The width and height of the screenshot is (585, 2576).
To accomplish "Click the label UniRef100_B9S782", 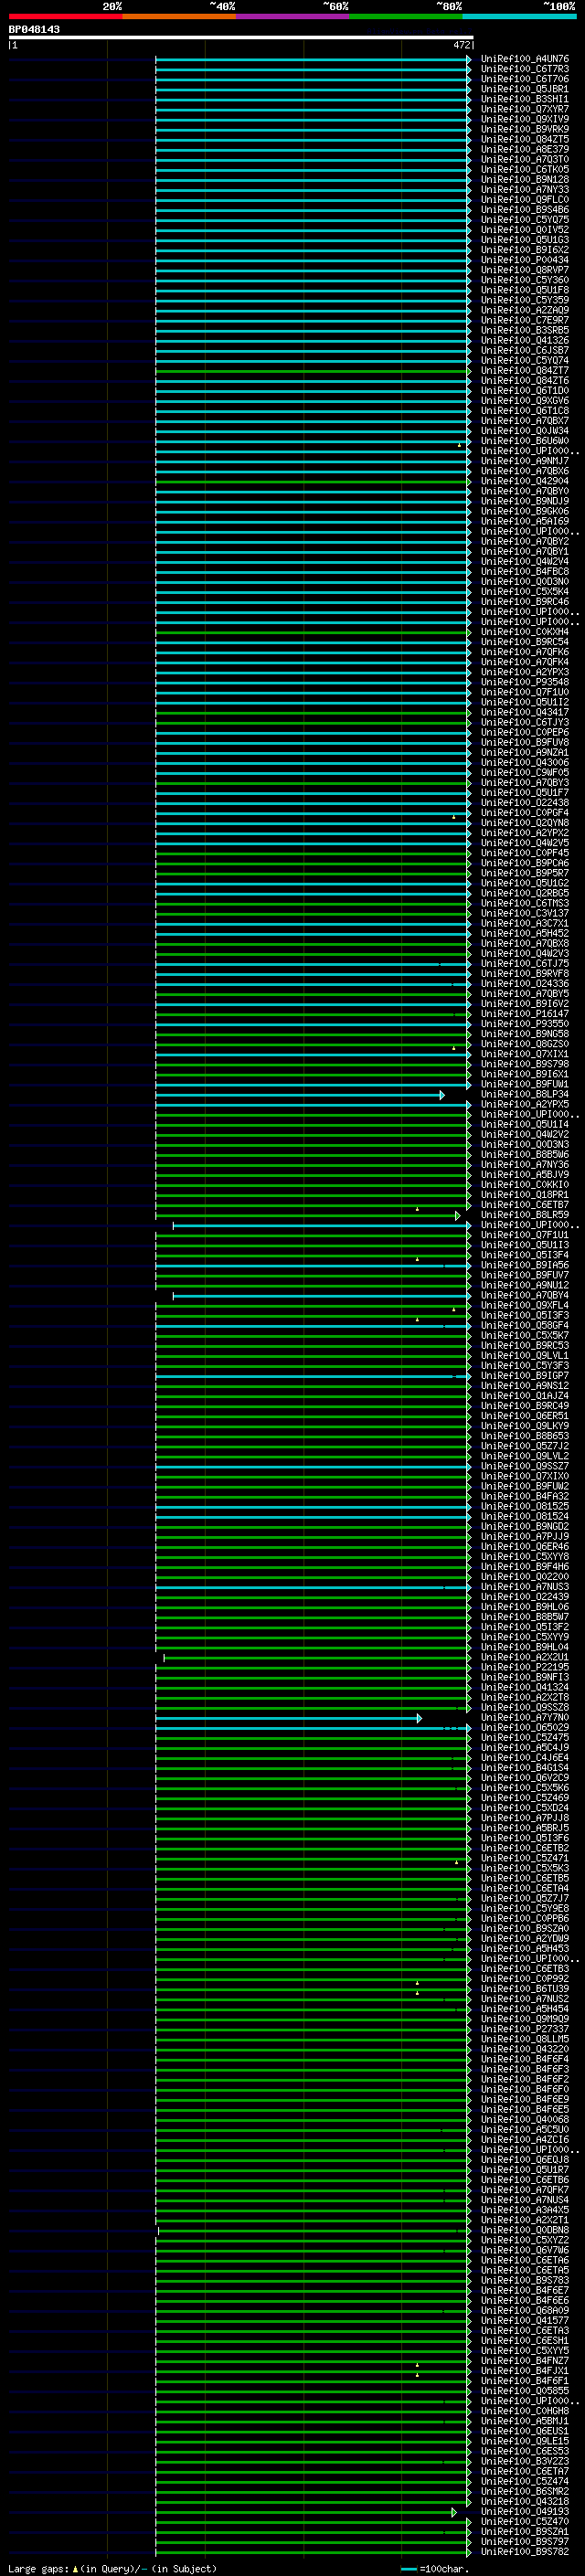I will [525, 2552].
